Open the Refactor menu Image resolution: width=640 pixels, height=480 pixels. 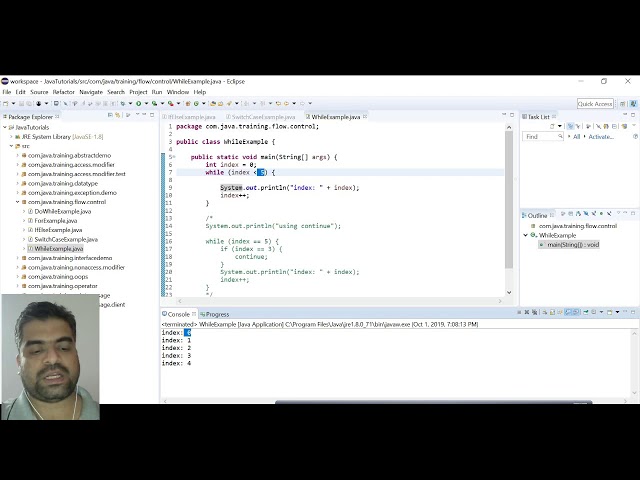[x=64, y=92]
